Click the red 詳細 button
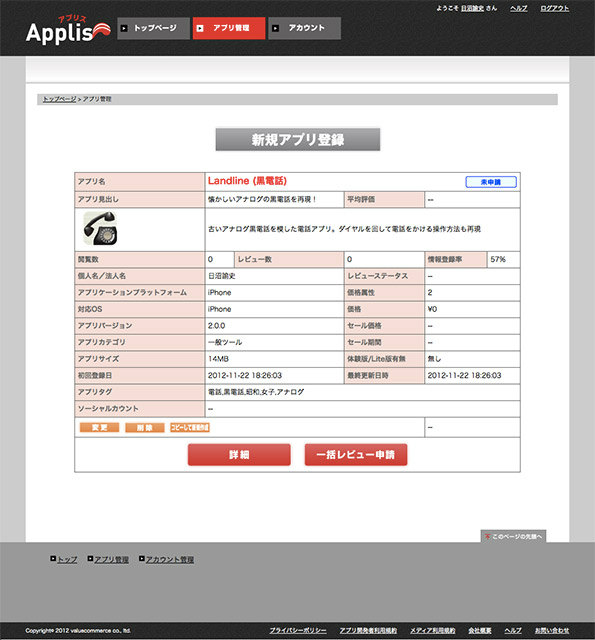 pos(239,455)
